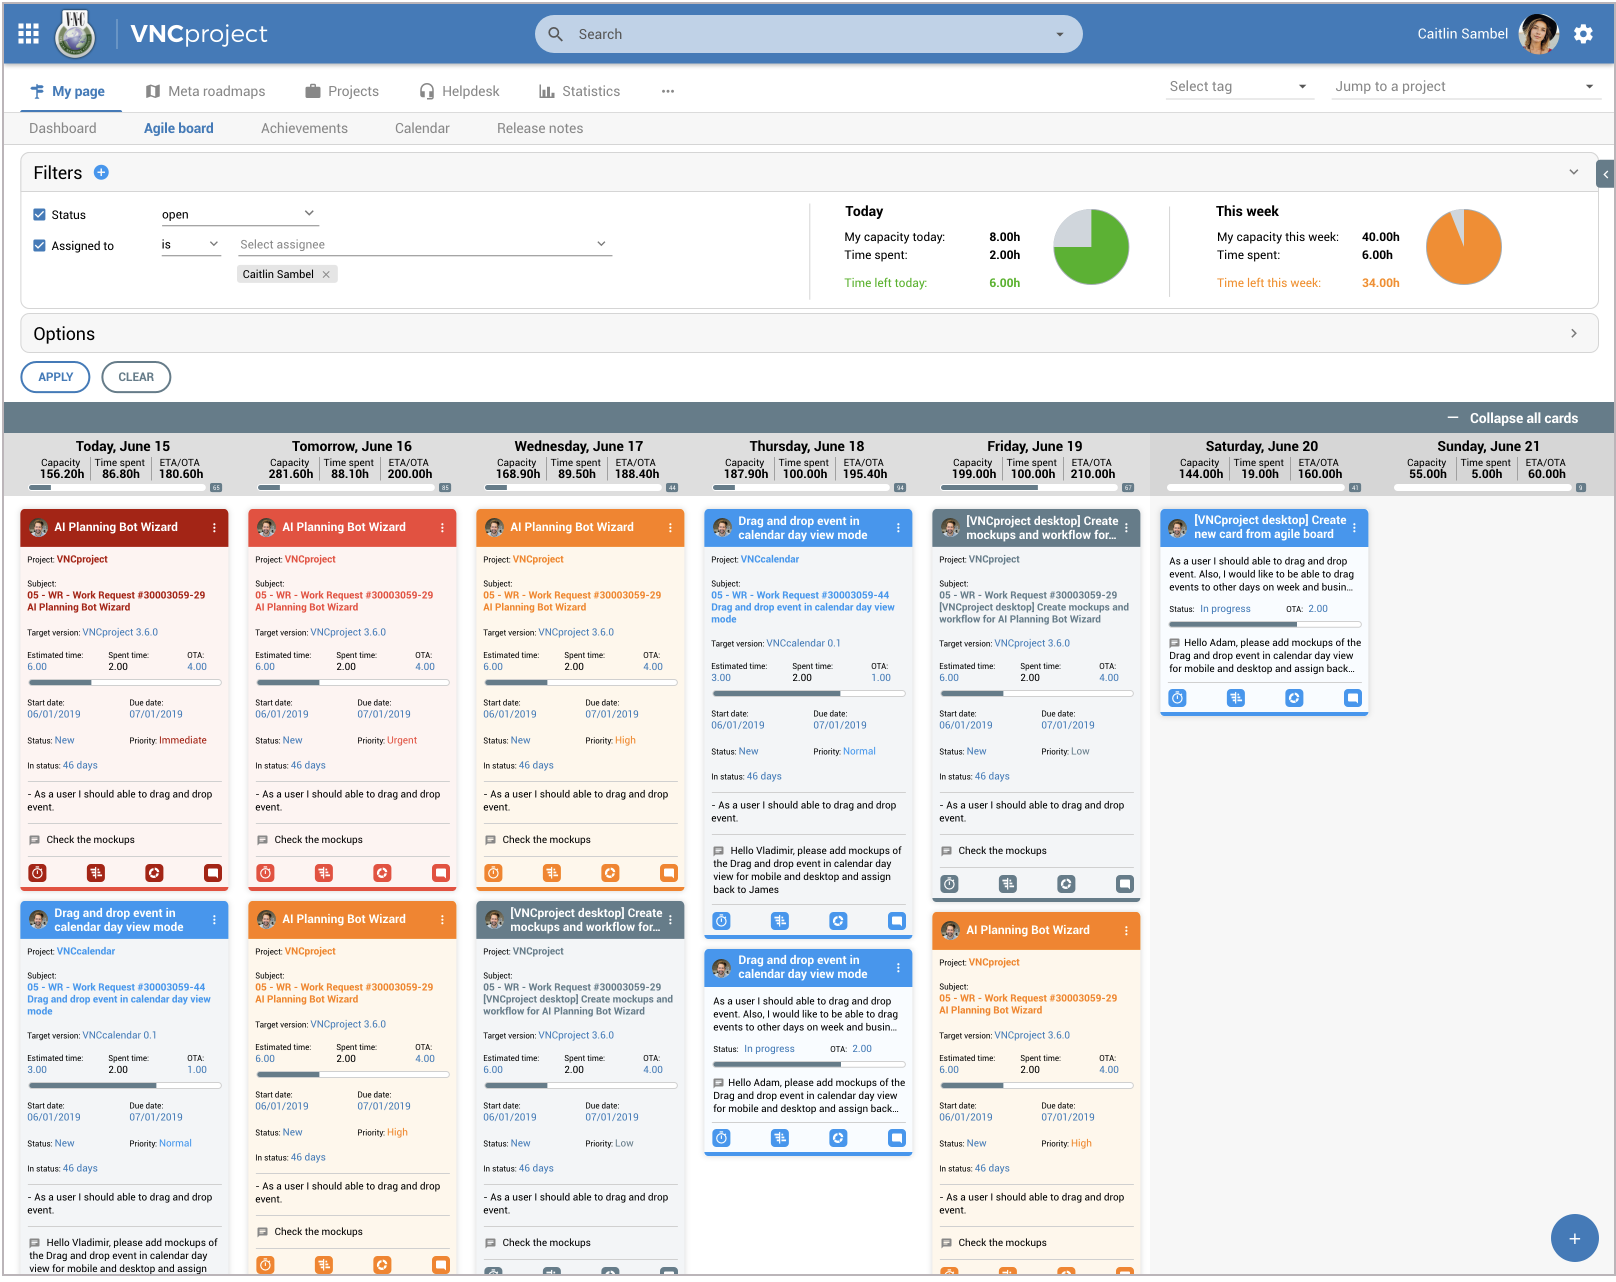Open the Select tag dropdown
Viewport: 1616px width, 1282px height.
[x=1239, y=87]
